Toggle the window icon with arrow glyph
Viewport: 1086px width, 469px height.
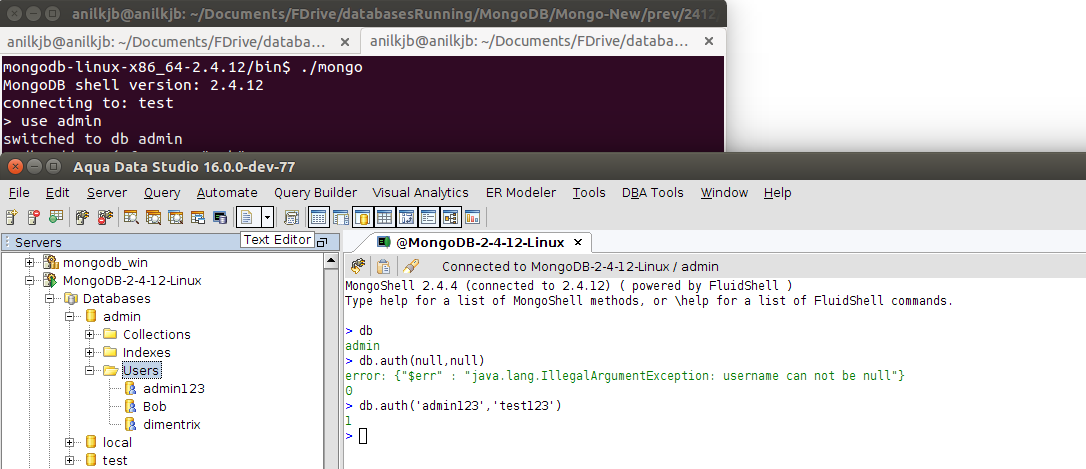click(407, 217)
